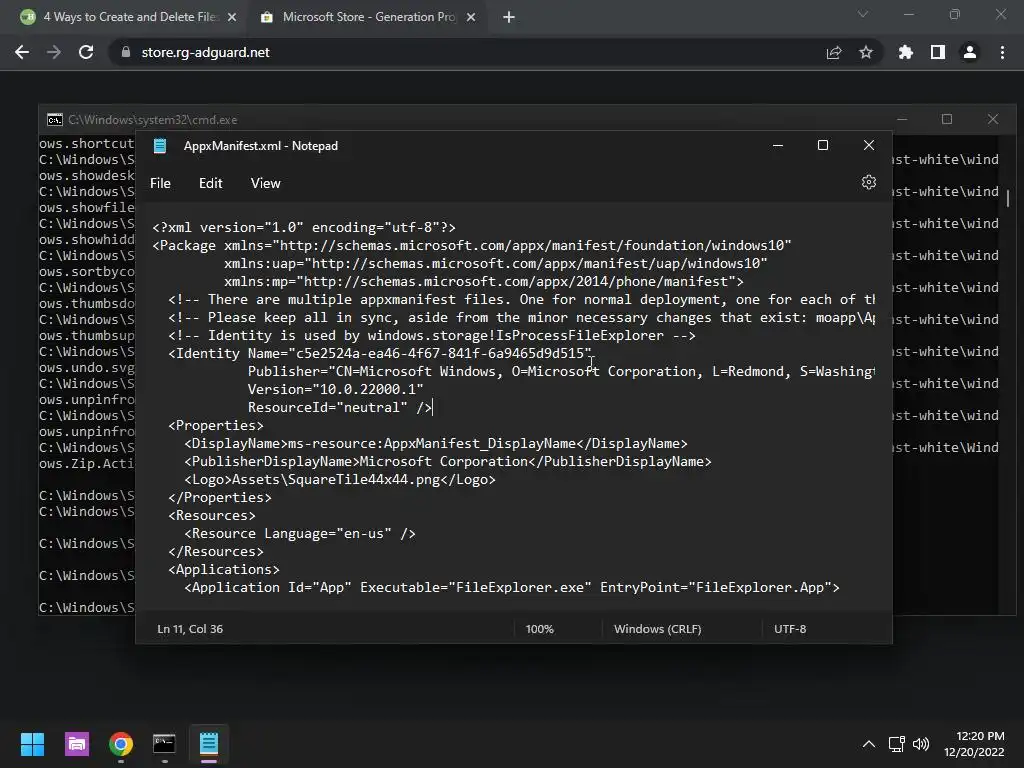Open Chrome profile avatar

[970, 52]
